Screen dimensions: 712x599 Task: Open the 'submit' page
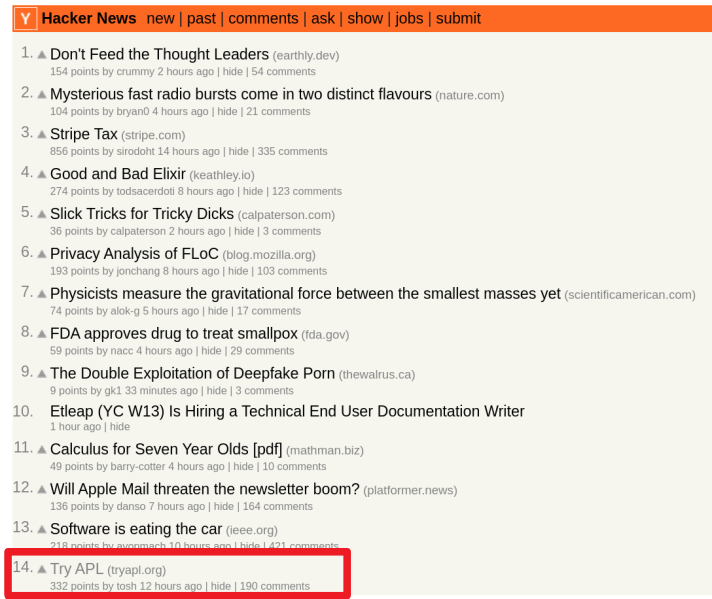[458, 19]
